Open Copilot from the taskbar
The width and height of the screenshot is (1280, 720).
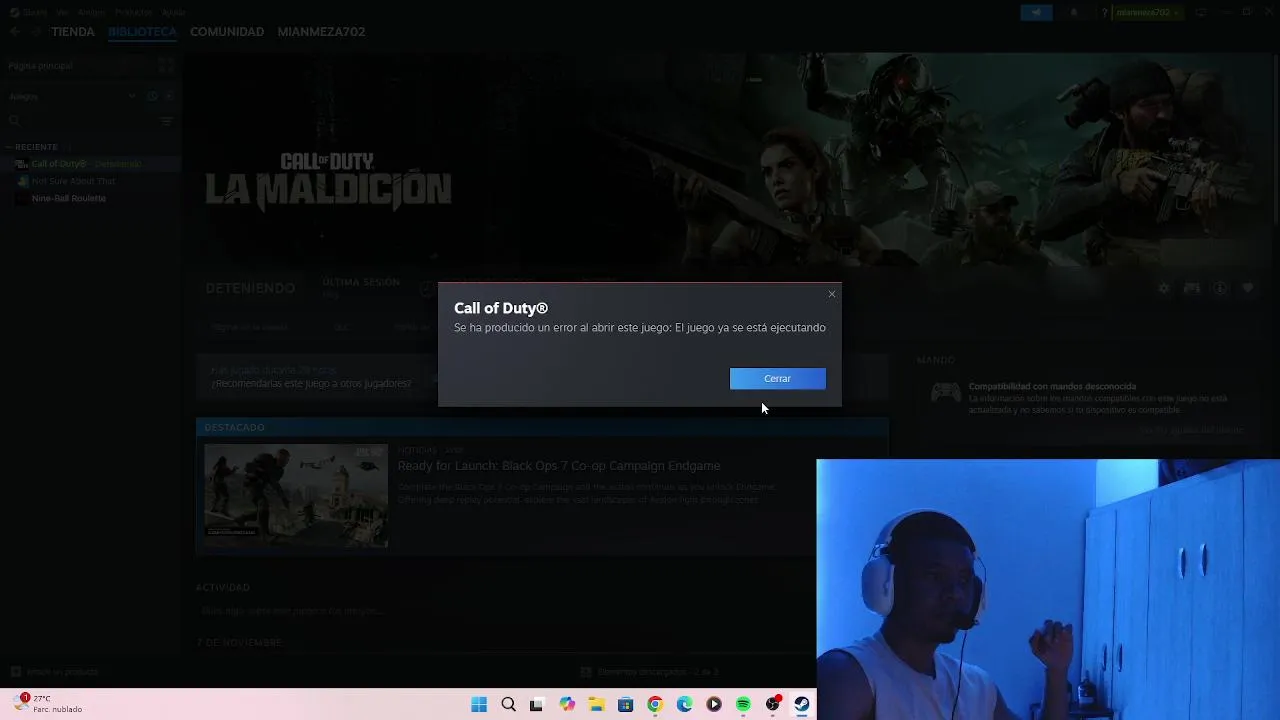[x=567, y=704]
